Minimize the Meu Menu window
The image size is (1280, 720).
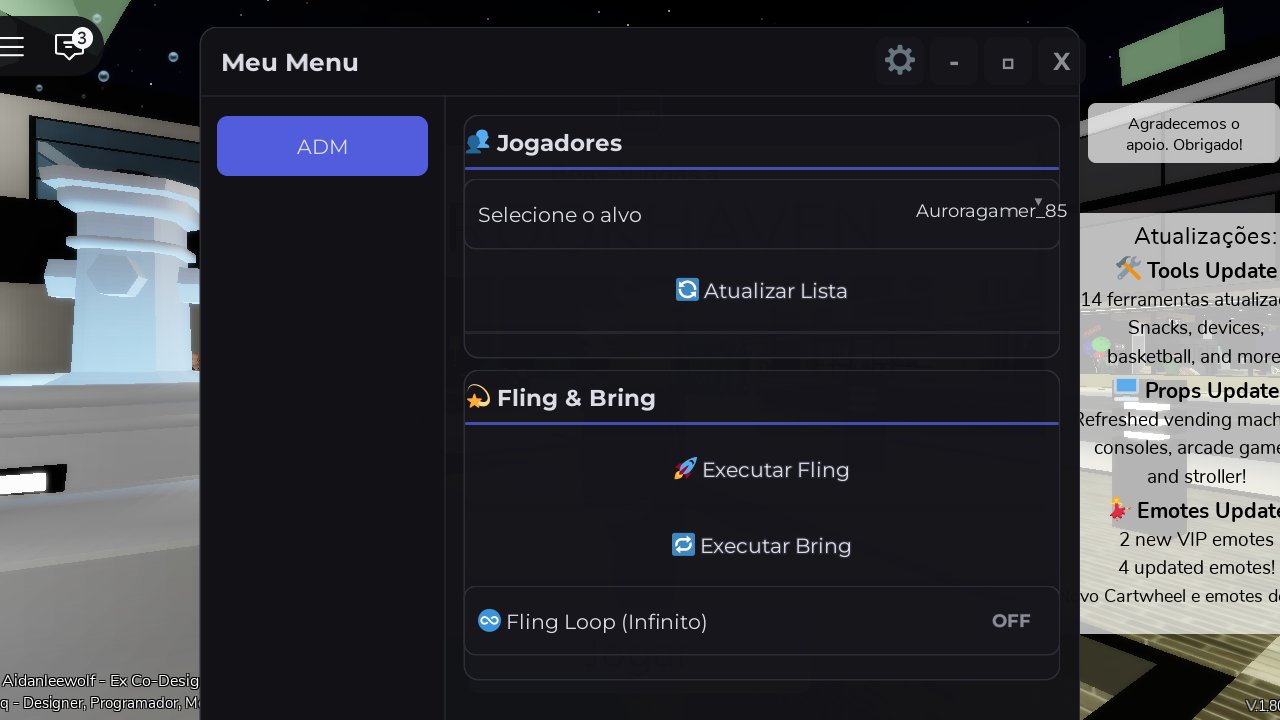click(x=954, y=63)
